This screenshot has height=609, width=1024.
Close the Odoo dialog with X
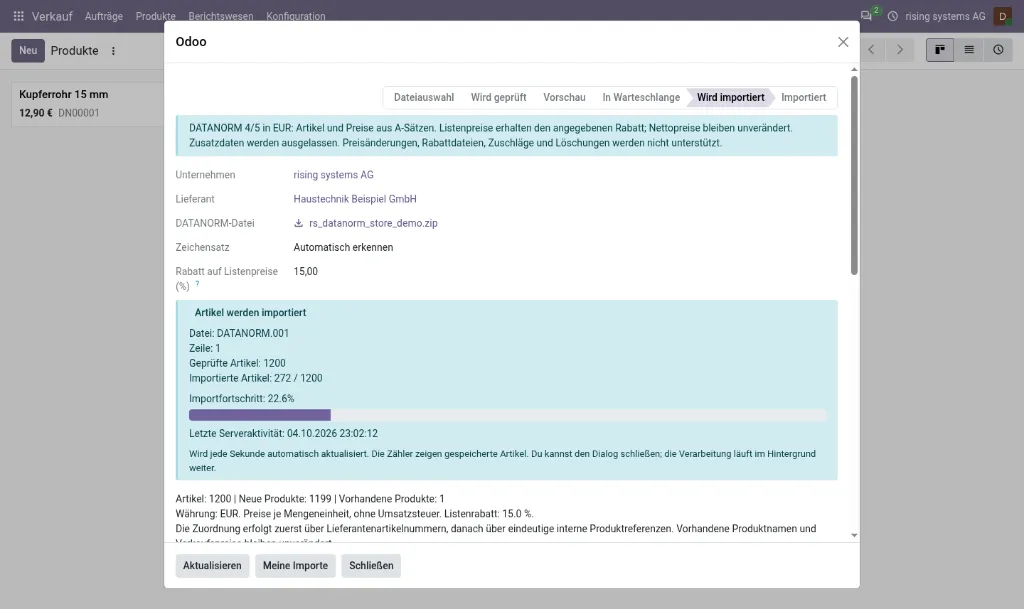[x=843, y=42]
